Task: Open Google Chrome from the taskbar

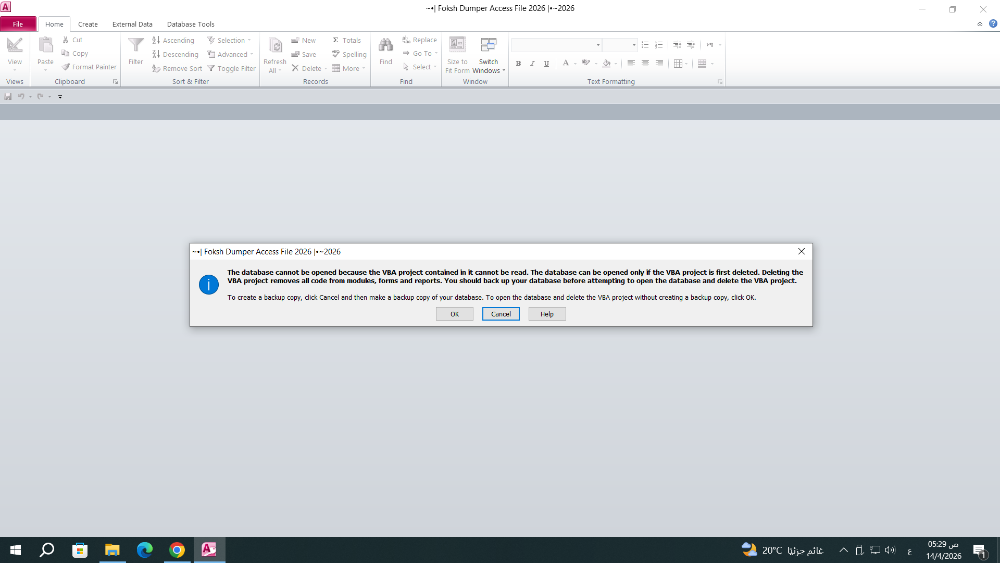Action: [x=177, y=550]
